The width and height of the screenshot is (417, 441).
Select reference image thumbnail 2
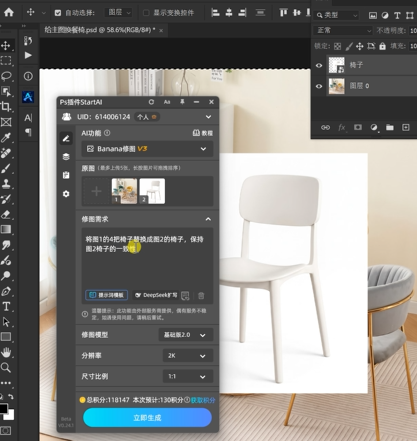[152, 191]
